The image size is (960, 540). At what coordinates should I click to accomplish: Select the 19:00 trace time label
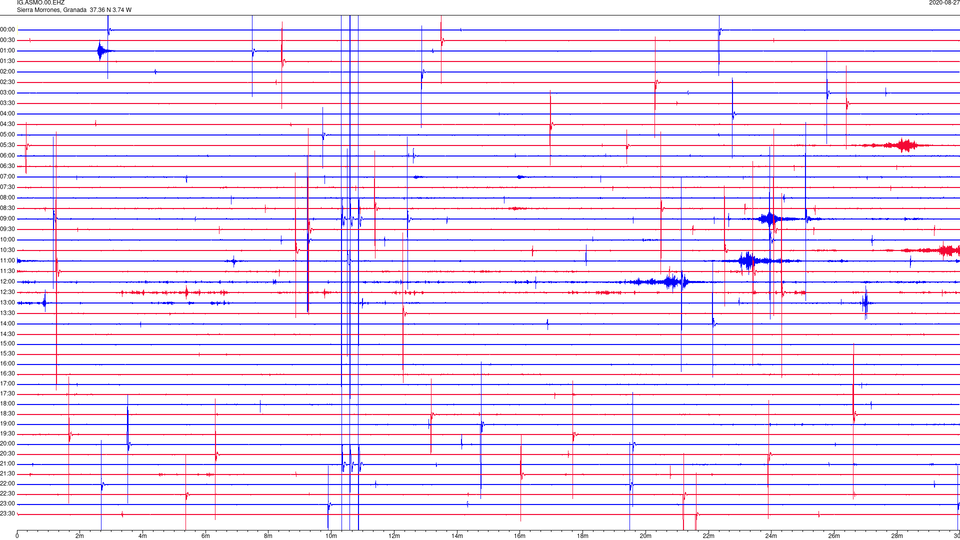coord(8,424)
